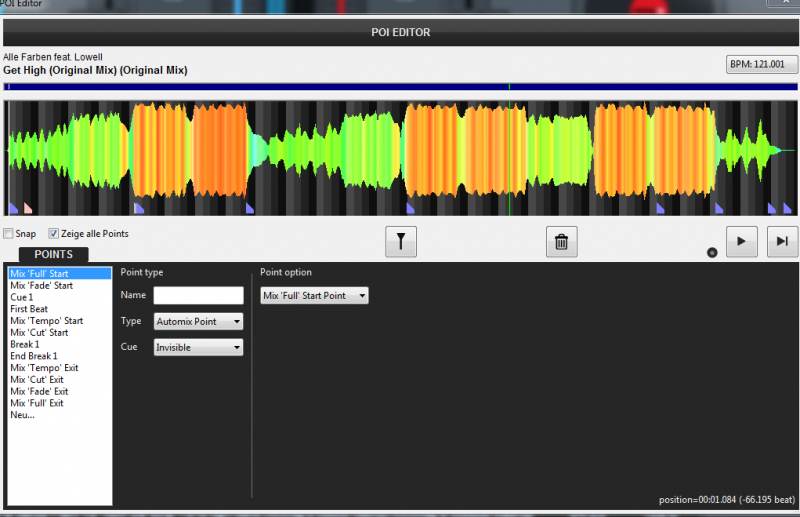Click the set point marker icon button
This screenshot has width=800, height=517.
(401, 241)
